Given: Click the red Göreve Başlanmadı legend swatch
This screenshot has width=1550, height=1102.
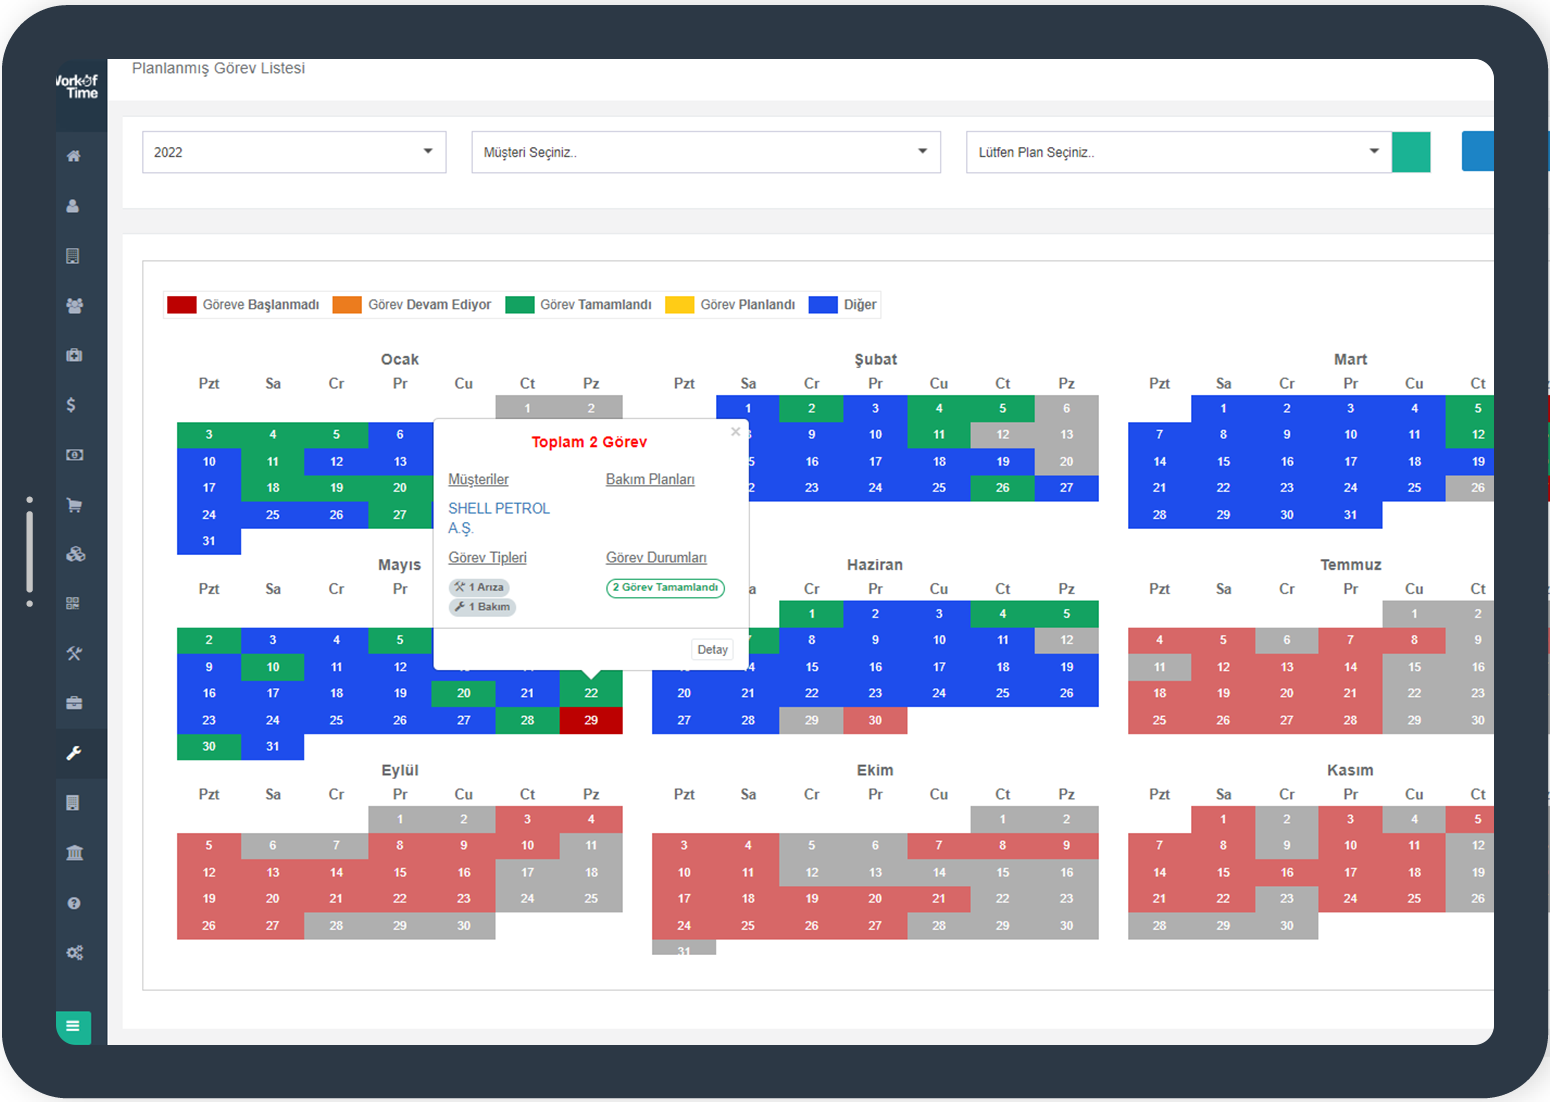Looking at the screenshot, I should click(x=181, y=305).
